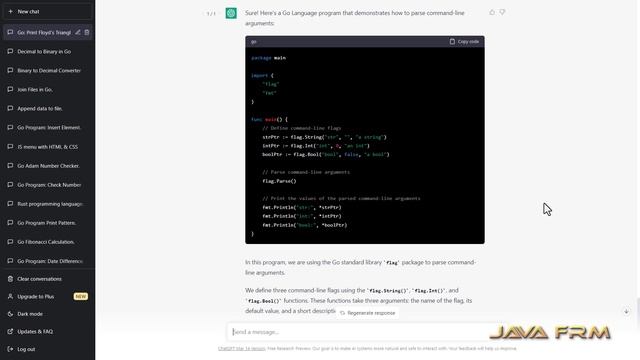Open Updates & FAQ
This screenshot has width=640, height=360.
(47, 331)
